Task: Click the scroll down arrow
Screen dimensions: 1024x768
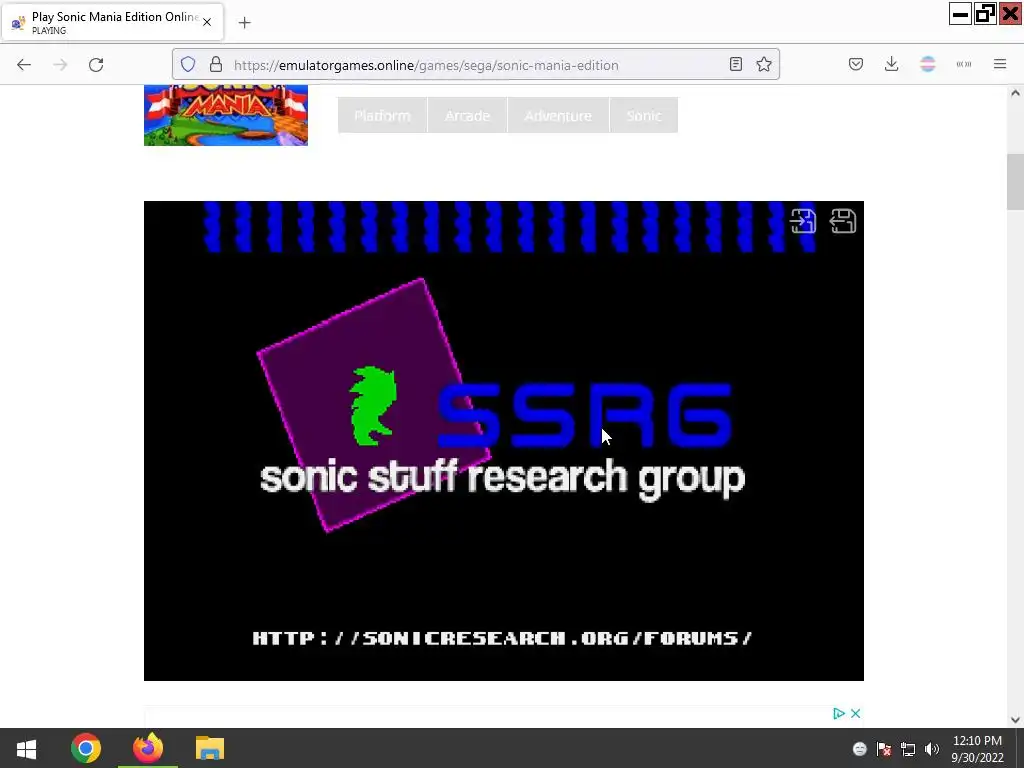Action: coord(1015,720)
